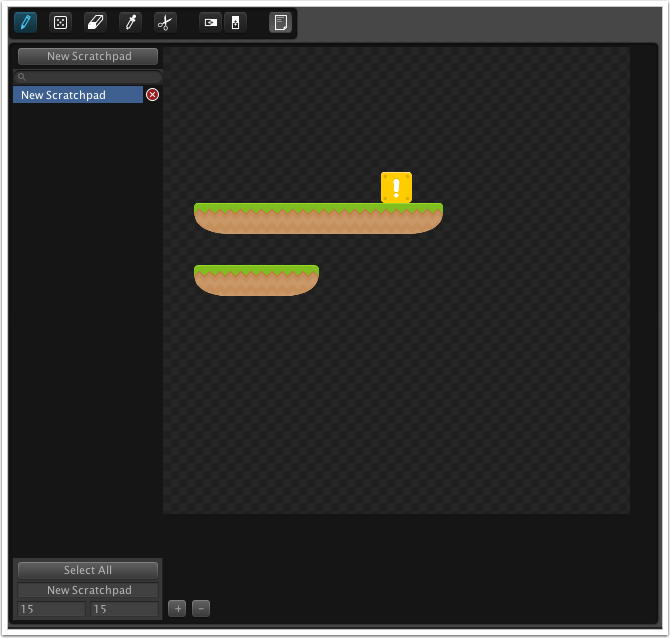Select the Eraser tool
670x638 pixels.
[95, 22]
